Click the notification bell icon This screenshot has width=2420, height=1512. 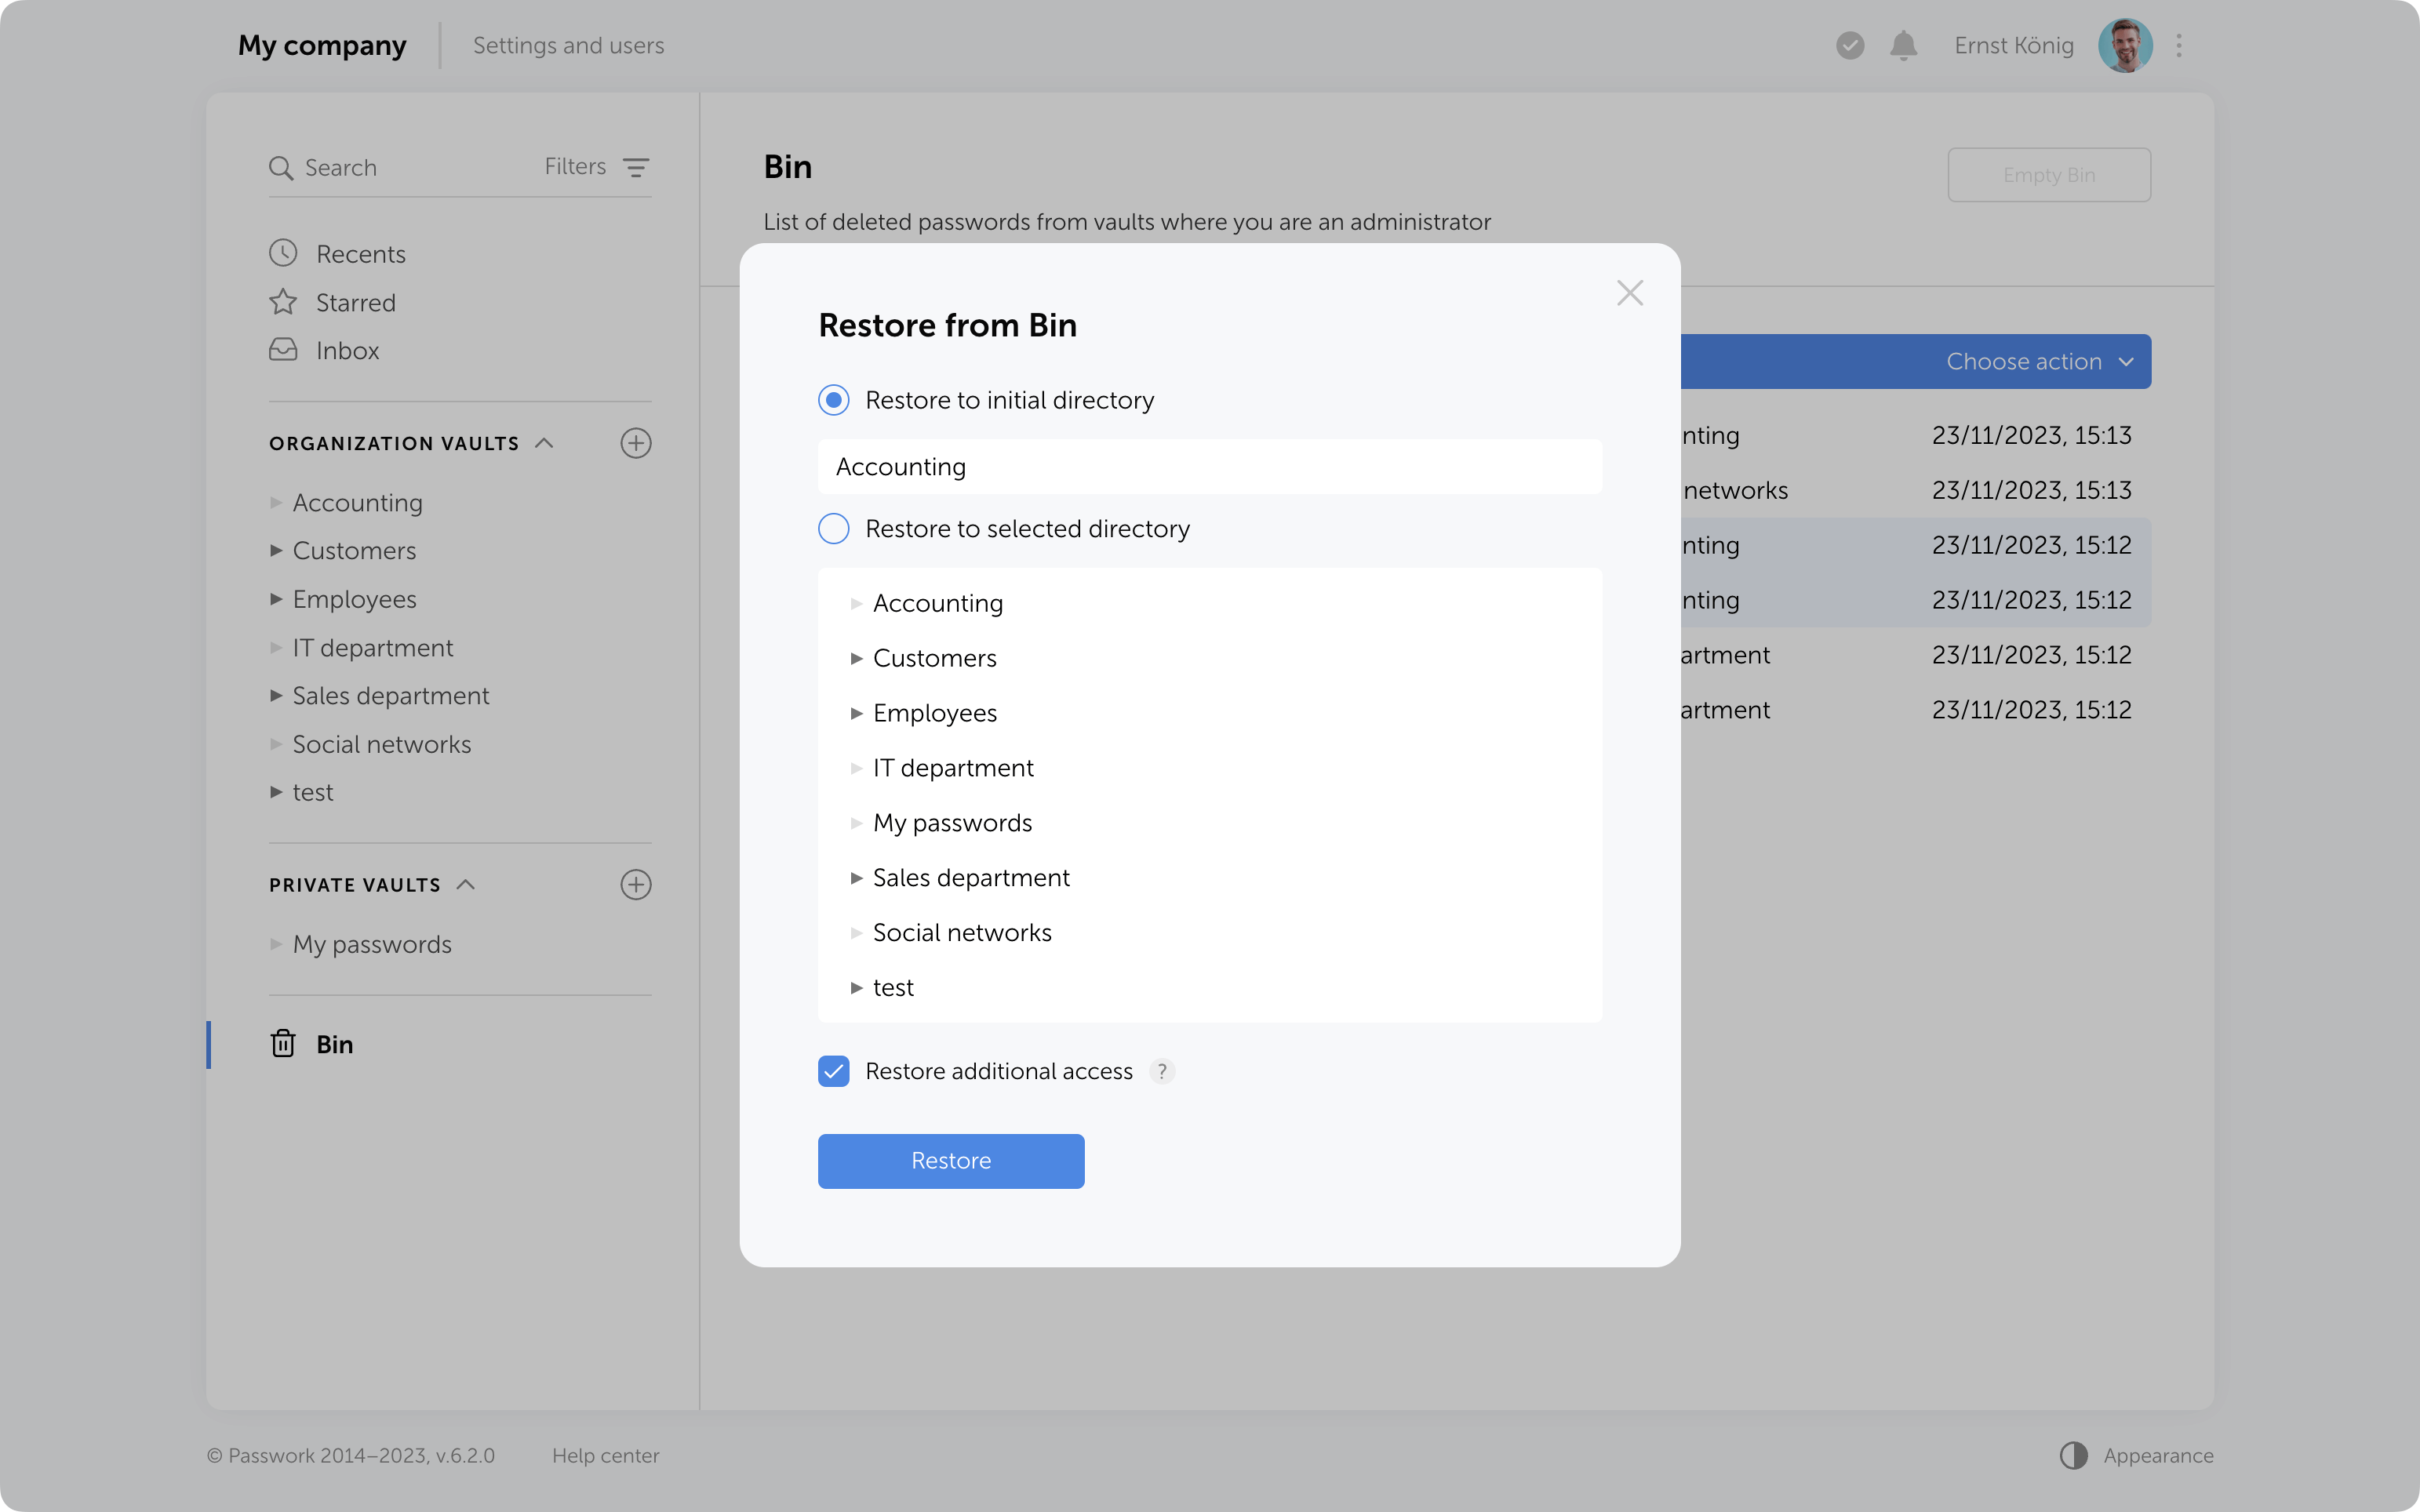point(1903,46)
